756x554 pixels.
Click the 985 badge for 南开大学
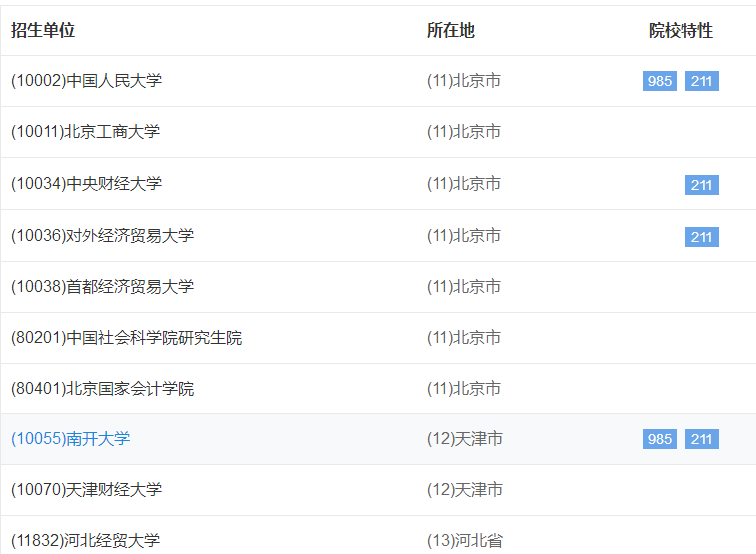point(660,439)
